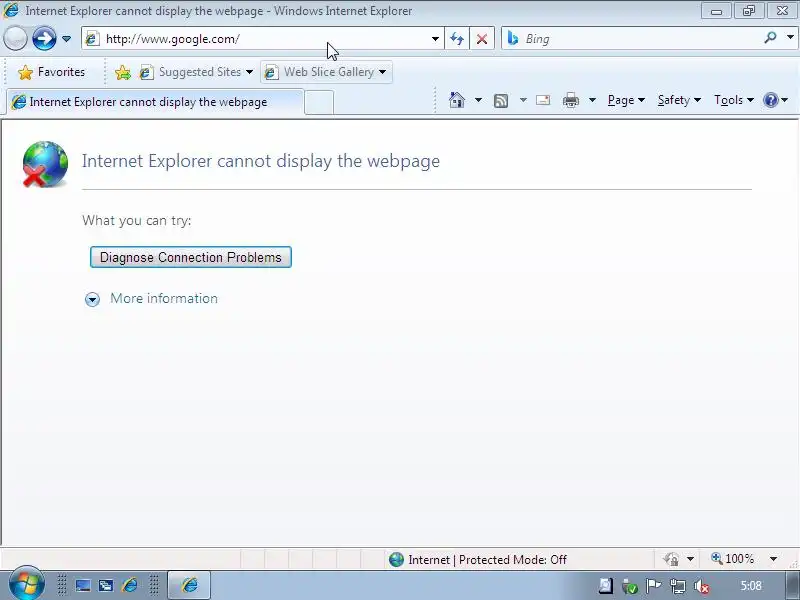Open the Favorites center
This screenshot has height=600, width=800.
52,72
